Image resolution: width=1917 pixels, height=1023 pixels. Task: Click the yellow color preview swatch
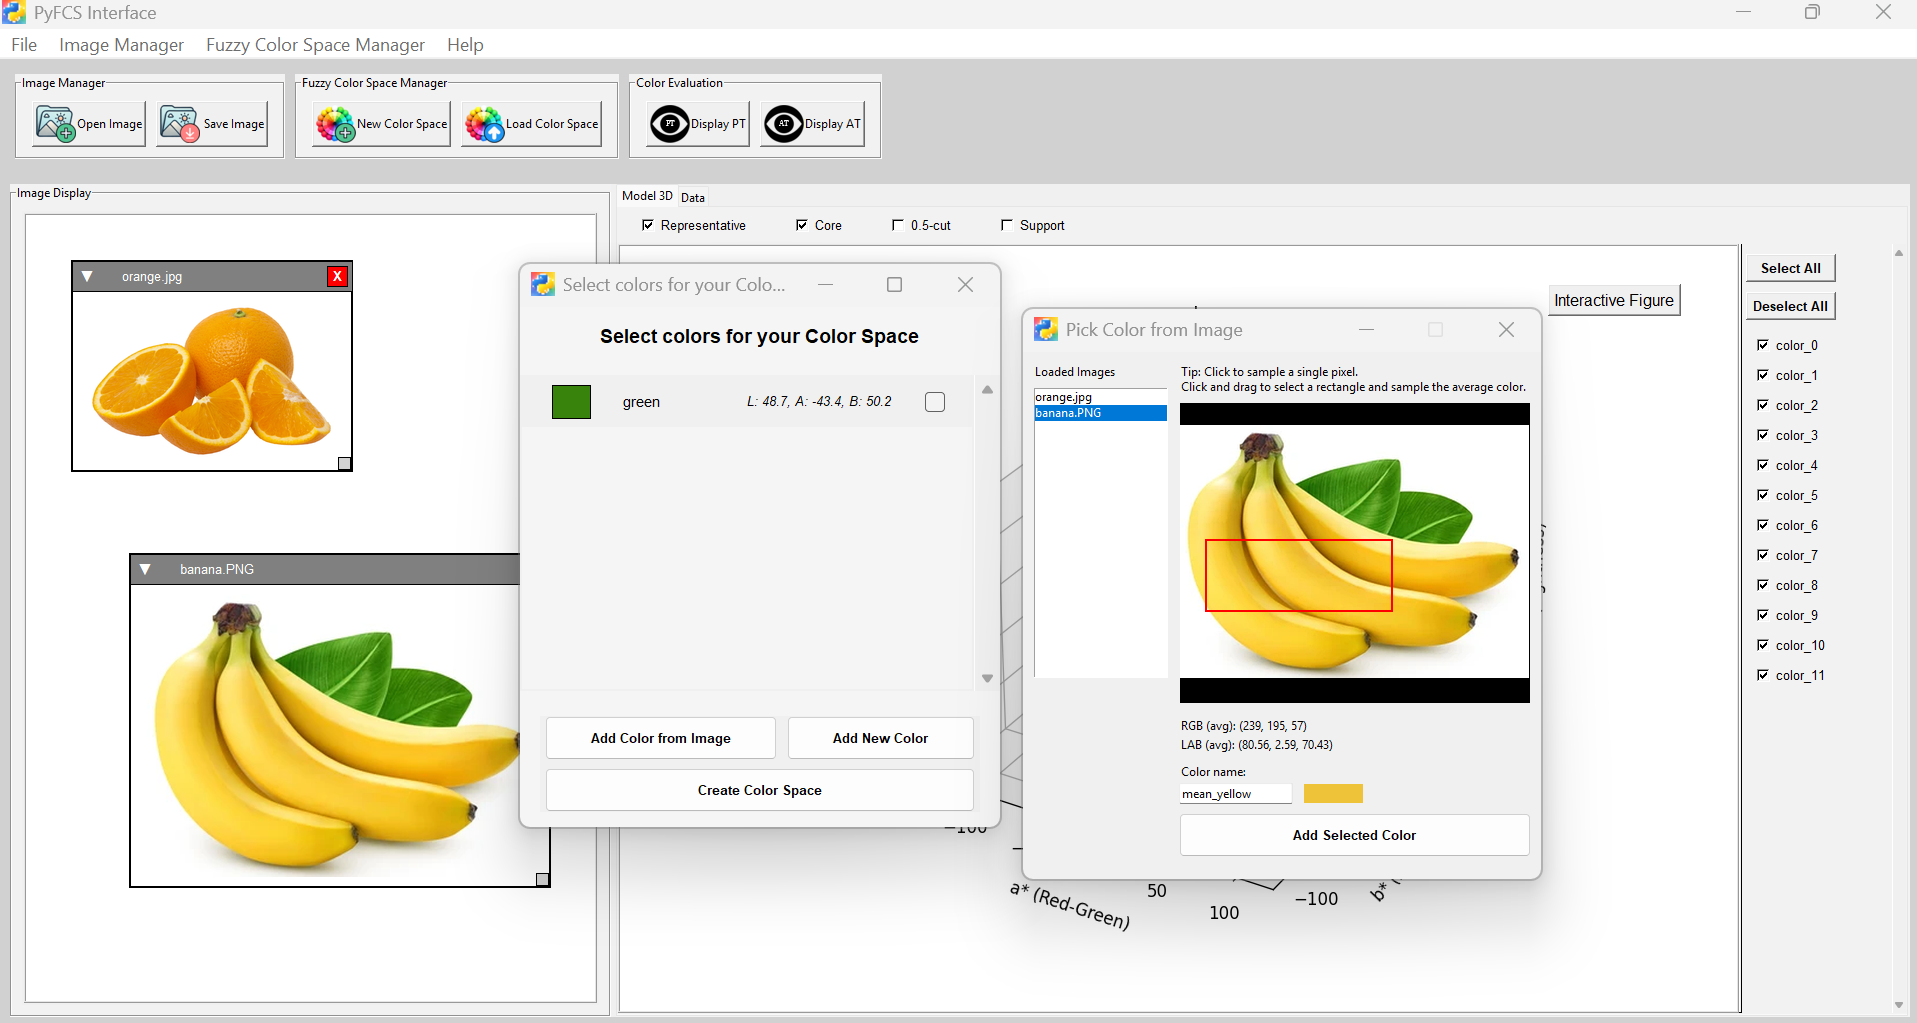1333,794
